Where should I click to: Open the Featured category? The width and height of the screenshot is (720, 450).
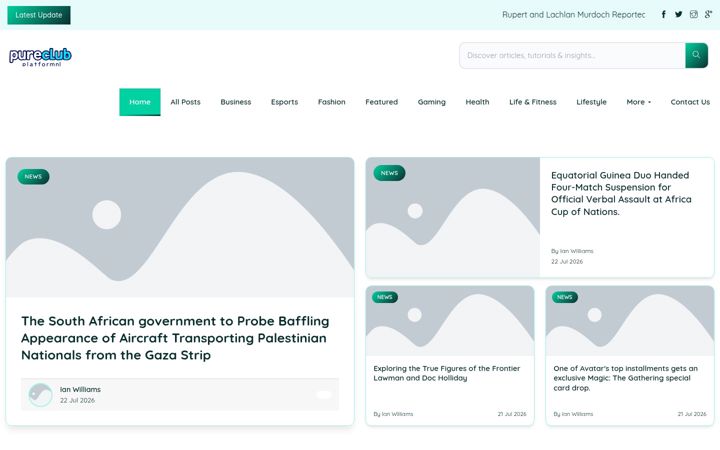pyautogui.click(x=382, y=102)
